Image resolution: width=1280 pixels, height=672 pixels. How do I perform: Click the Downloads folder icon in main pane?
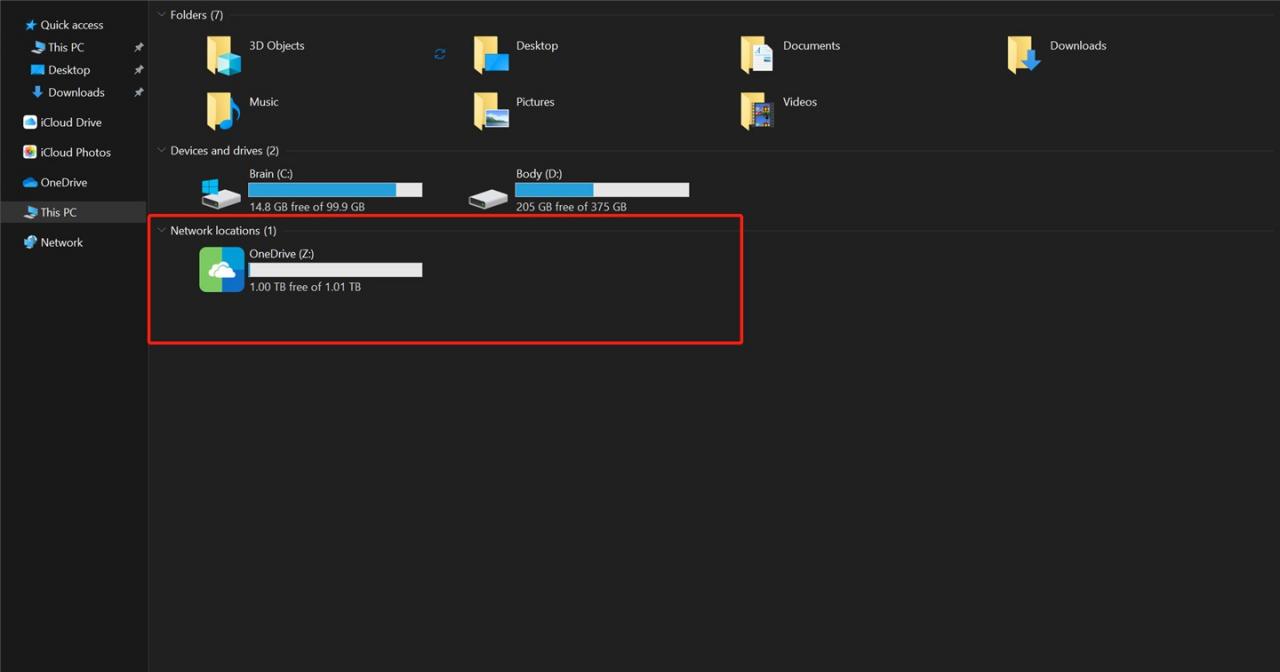pyautogui.click(x=1024, y=55)
